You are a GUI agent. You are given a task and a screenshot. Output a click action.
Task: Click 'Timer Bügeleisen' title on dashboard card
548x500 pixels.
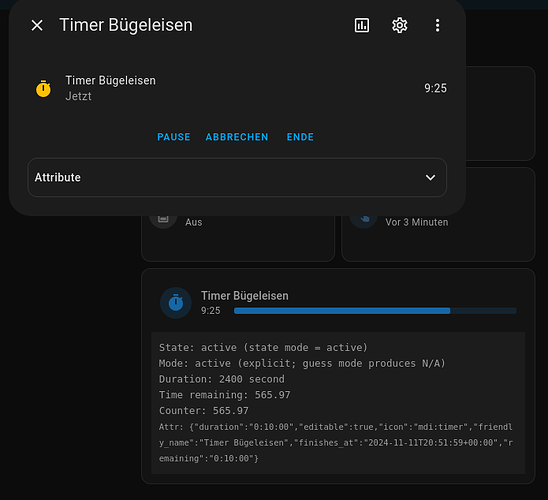tap(245, 296)
